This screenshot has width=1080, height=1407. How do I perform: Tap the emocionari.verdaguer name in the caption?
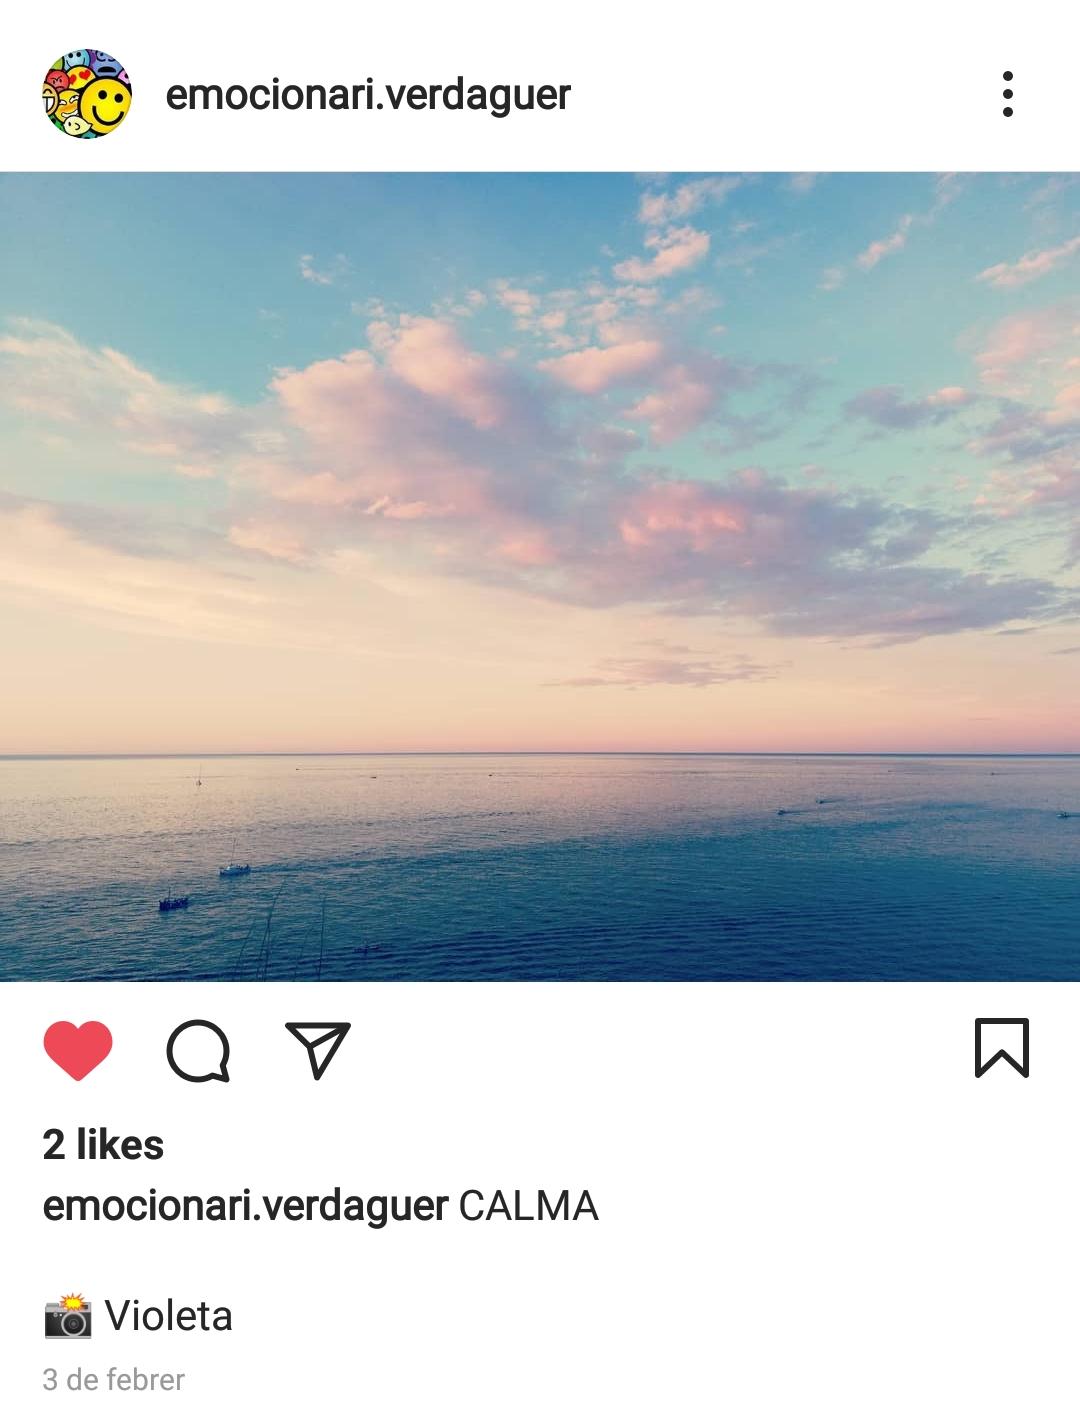(x=245, y=1206)
